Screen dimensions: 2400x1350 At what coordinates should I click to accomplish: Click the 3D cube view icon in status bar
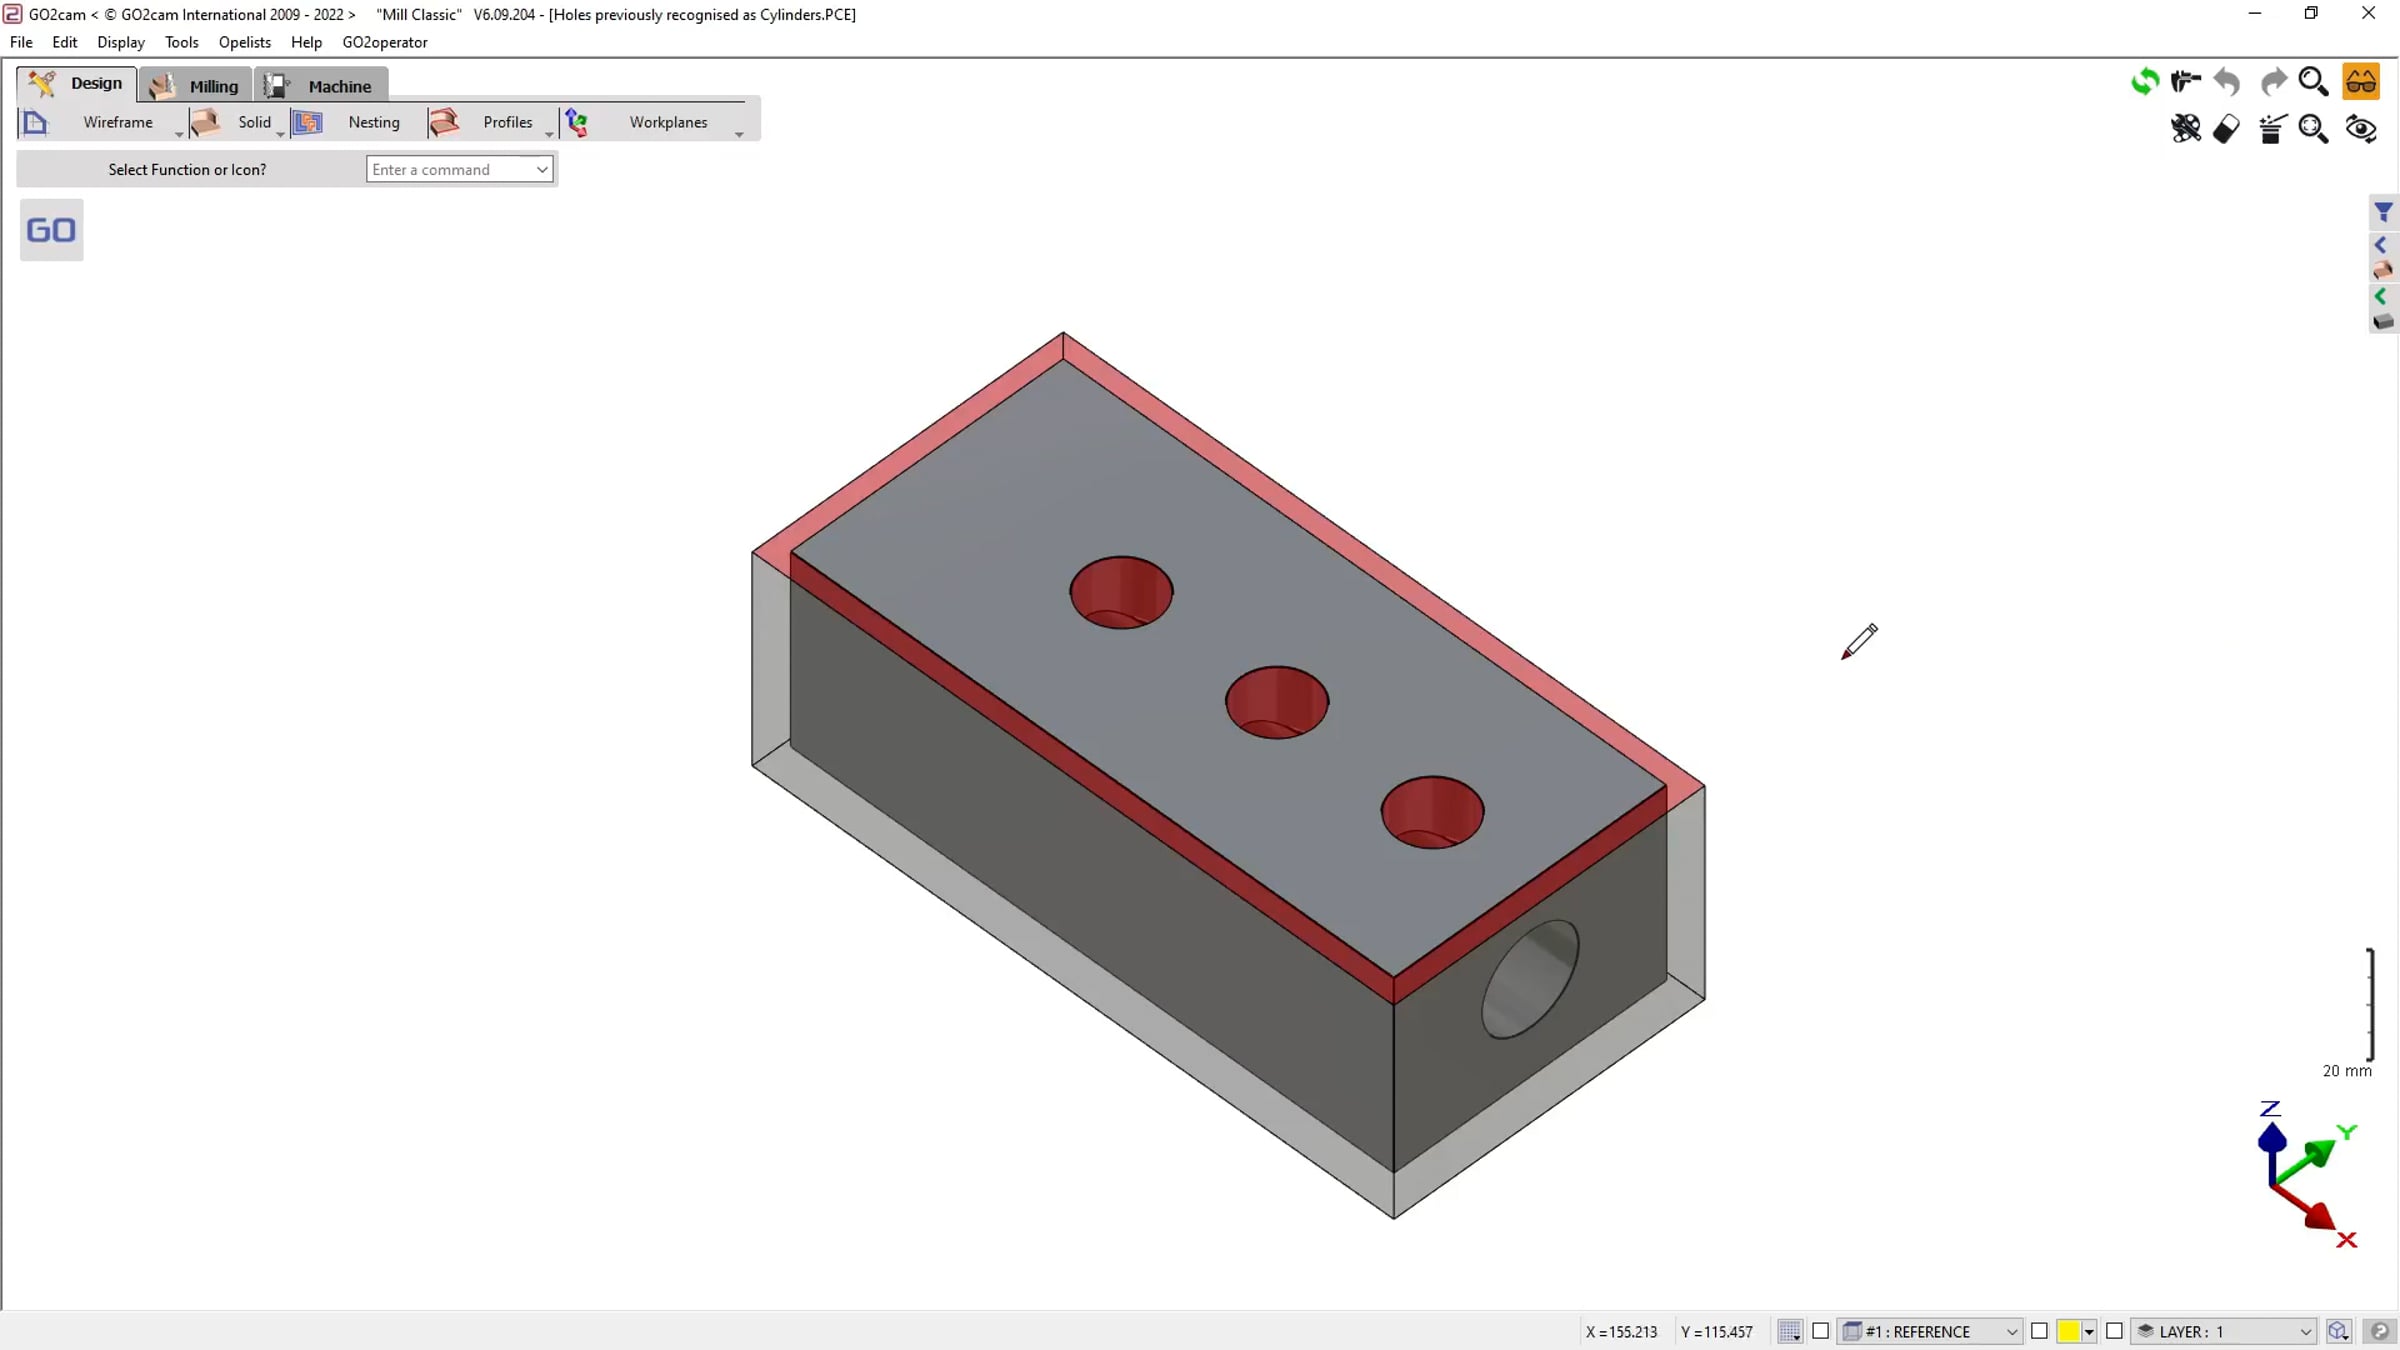(x=2338, y=1331)
